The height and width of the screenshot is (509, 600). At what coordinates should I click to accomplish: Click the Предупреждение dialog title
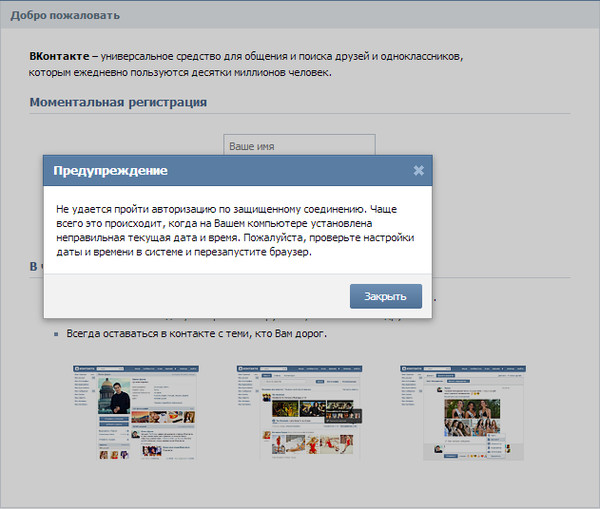pos(111,171)
